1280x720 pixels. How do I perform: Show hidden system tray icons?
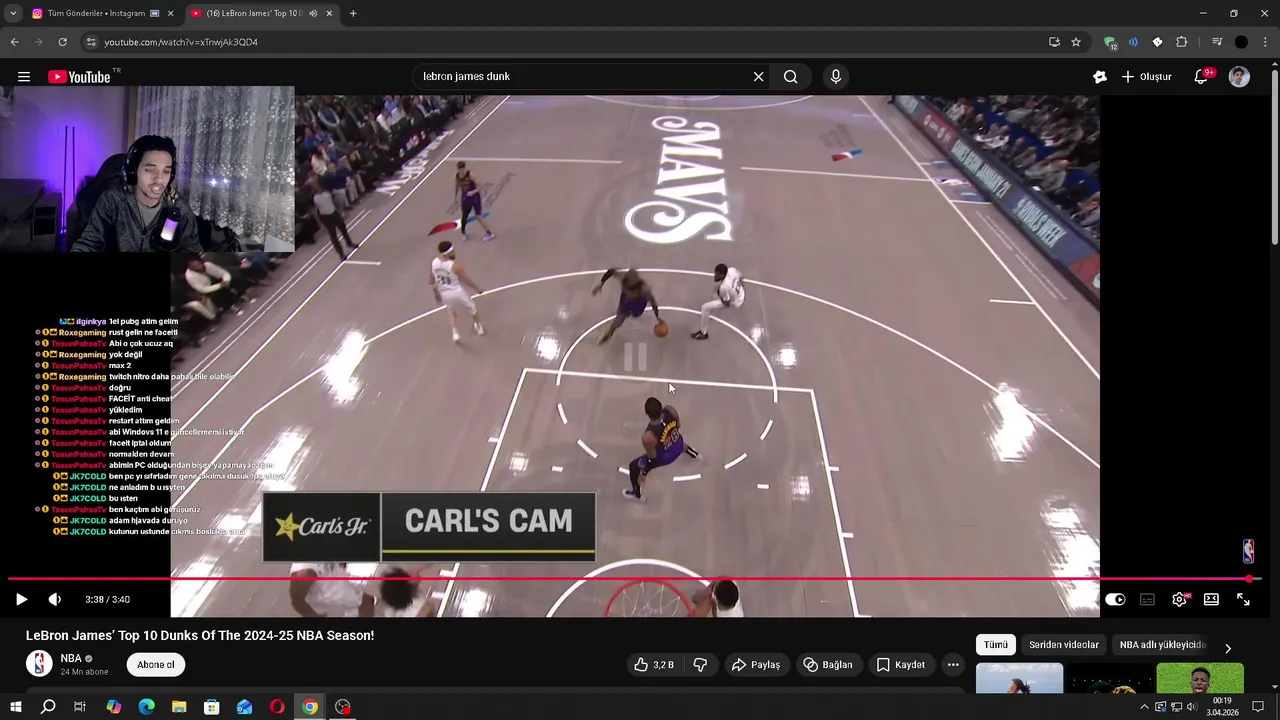coord(1144,707)
